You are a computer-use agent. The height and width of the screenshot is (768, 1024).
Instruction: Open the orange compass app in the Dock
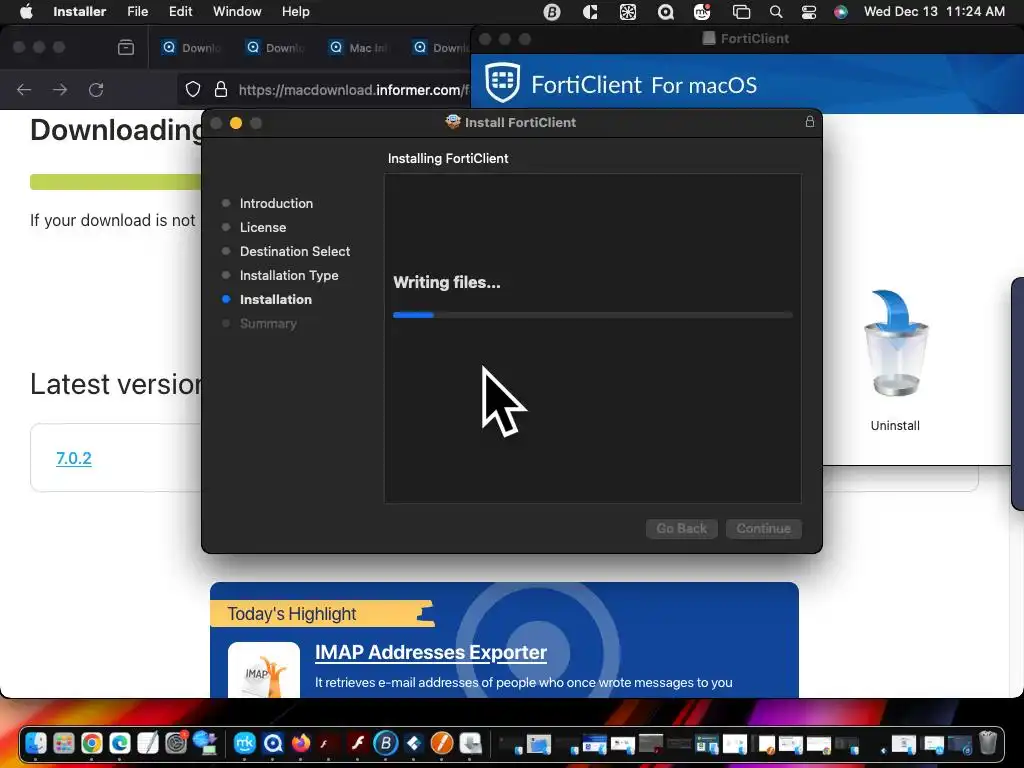pyautogui.click(x=442, y=743)
